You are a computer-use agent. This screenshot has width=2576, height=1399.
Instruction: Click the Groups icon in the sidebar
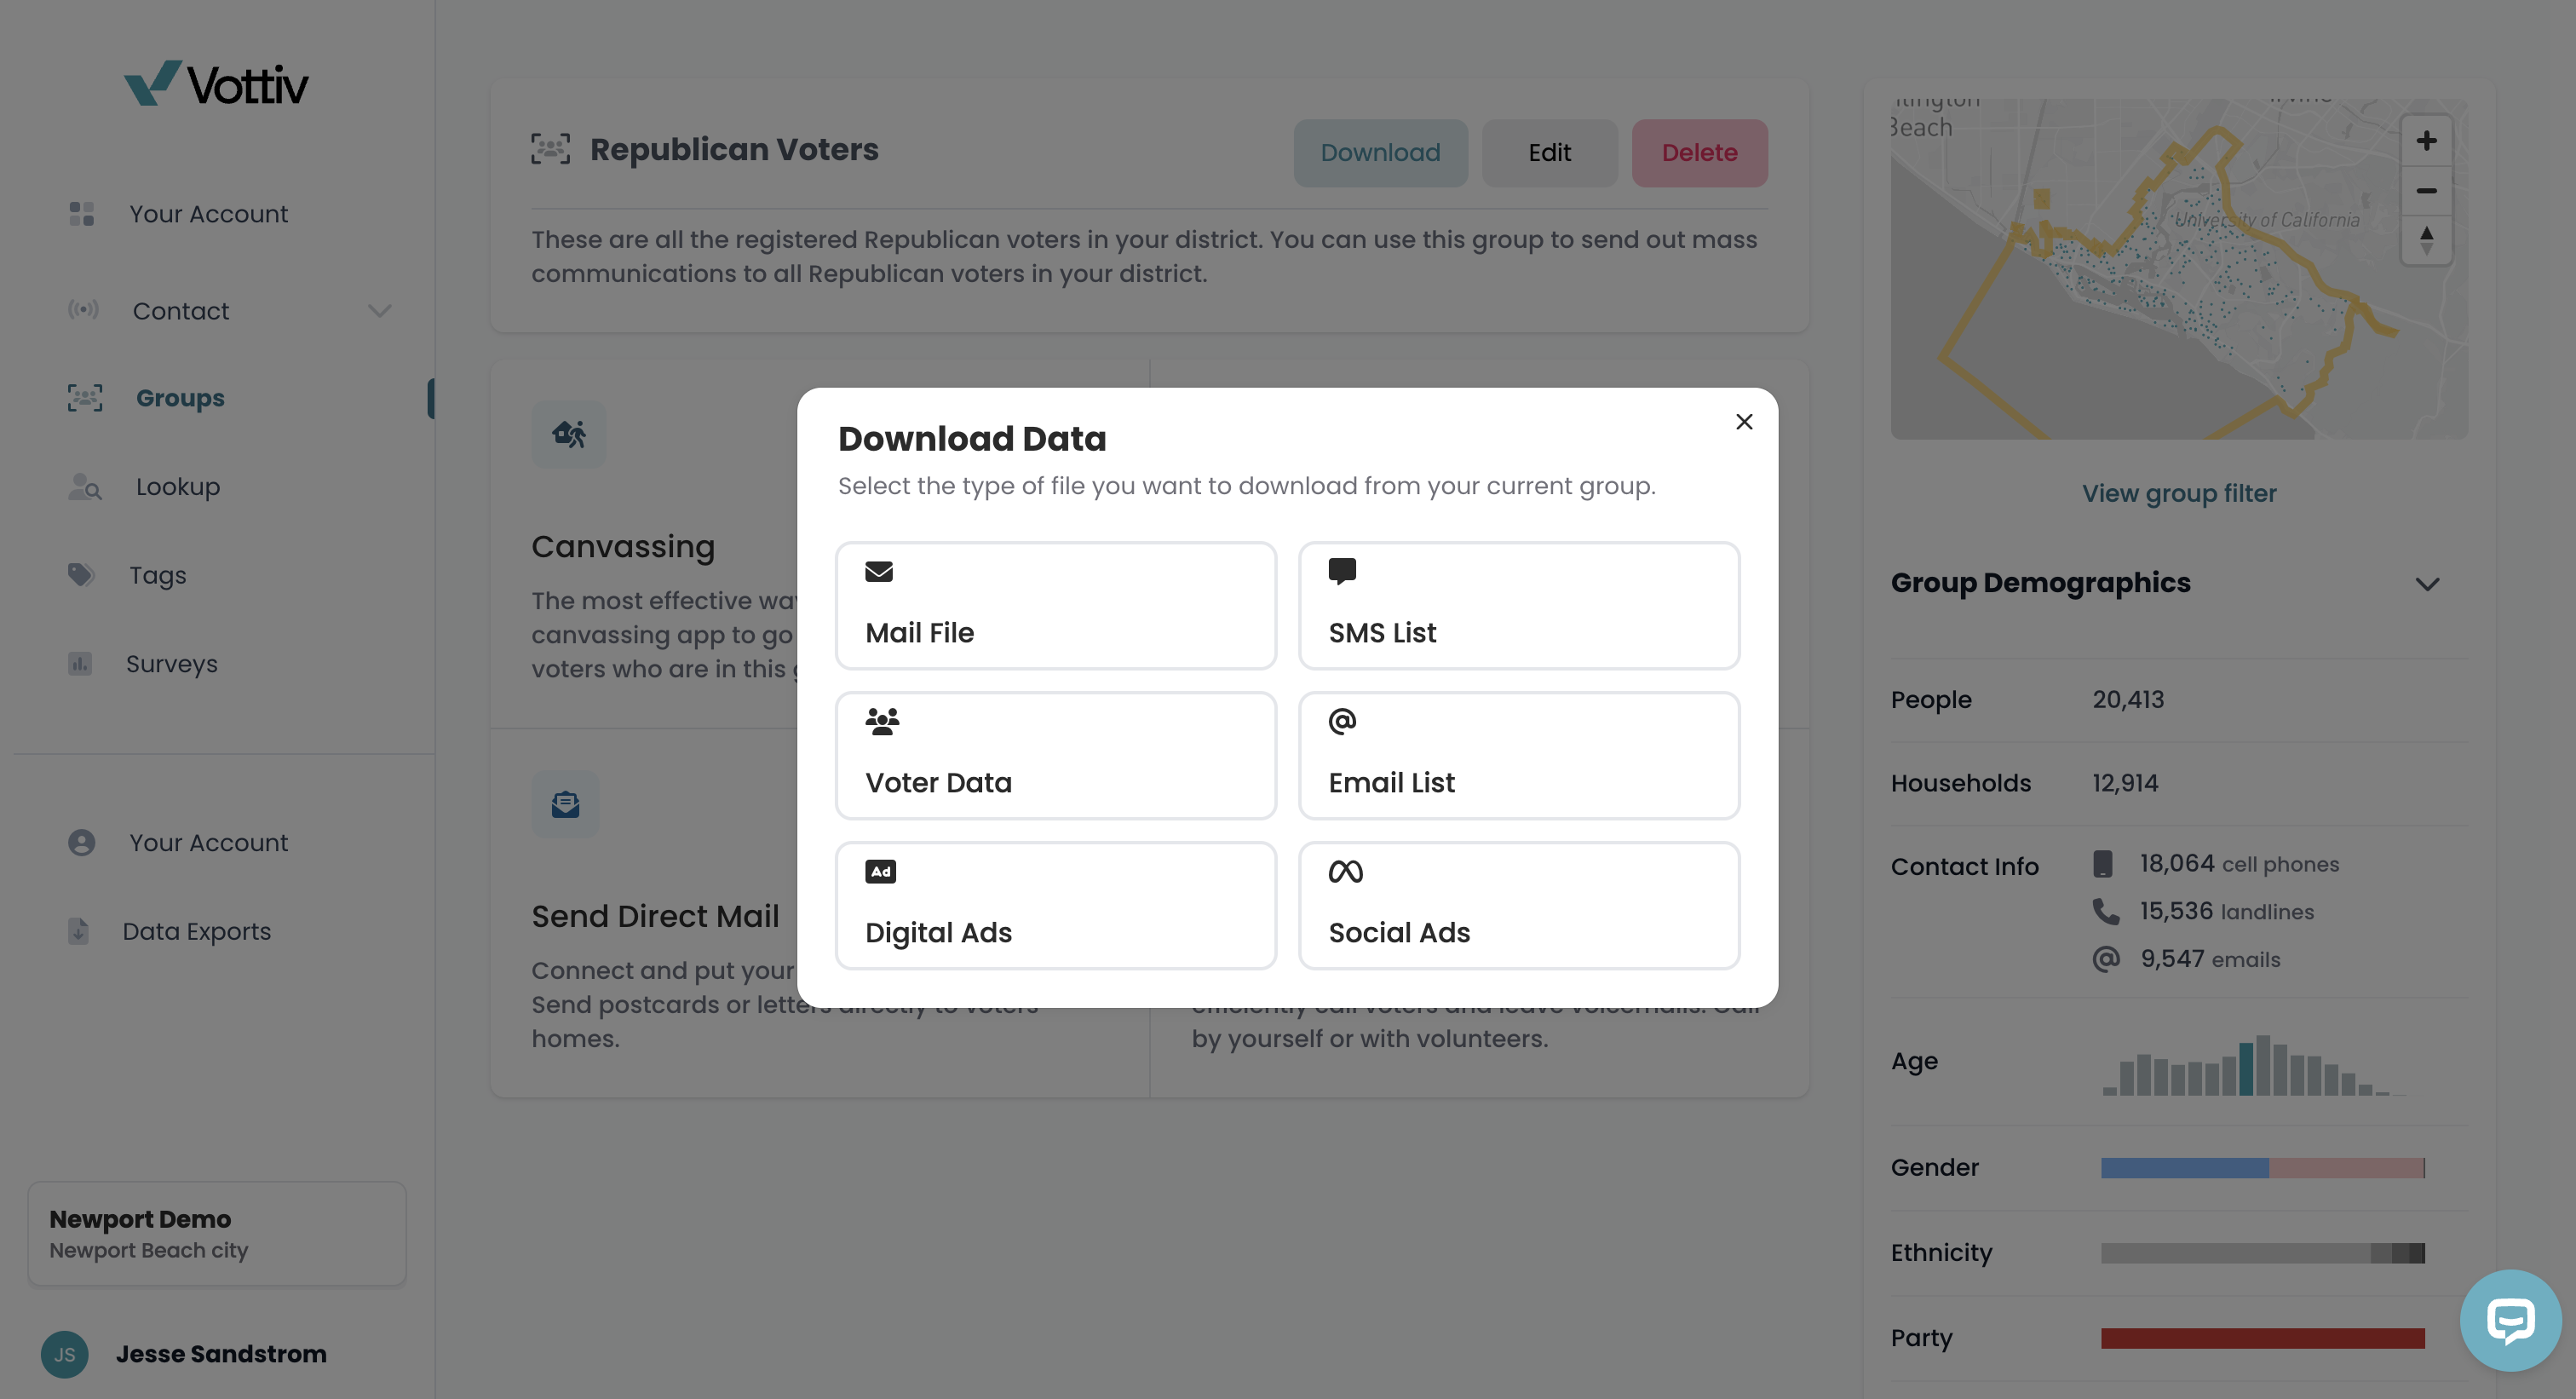tap(85, 398)
